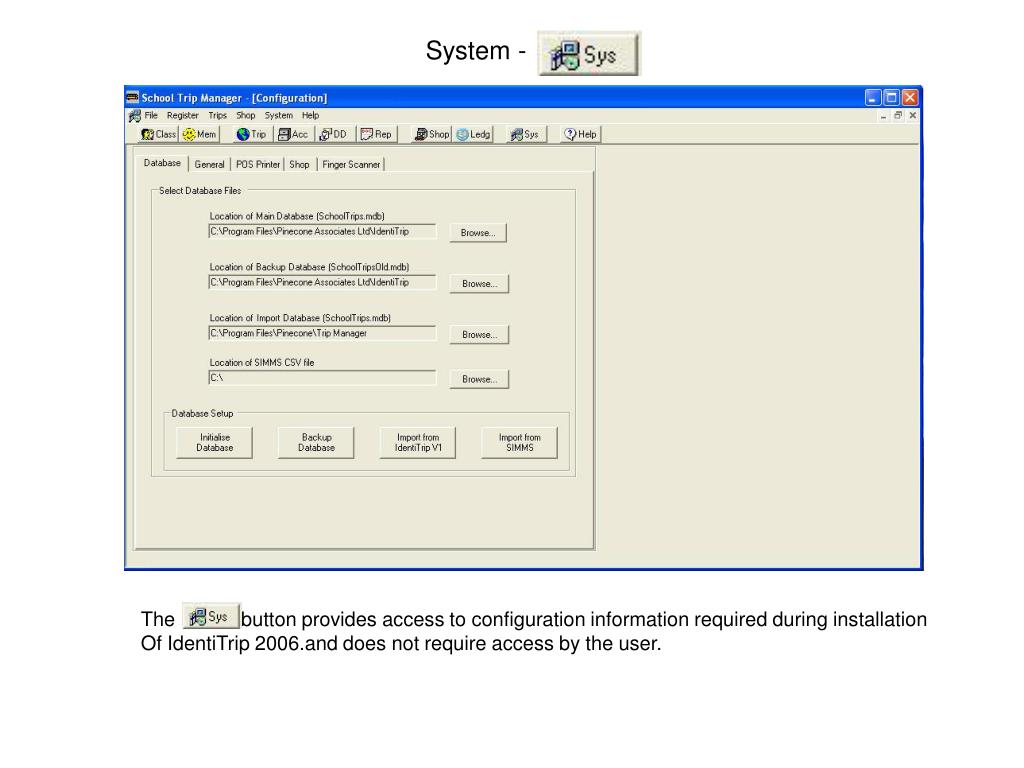Open the DD toolbar button

coord(334,134)
